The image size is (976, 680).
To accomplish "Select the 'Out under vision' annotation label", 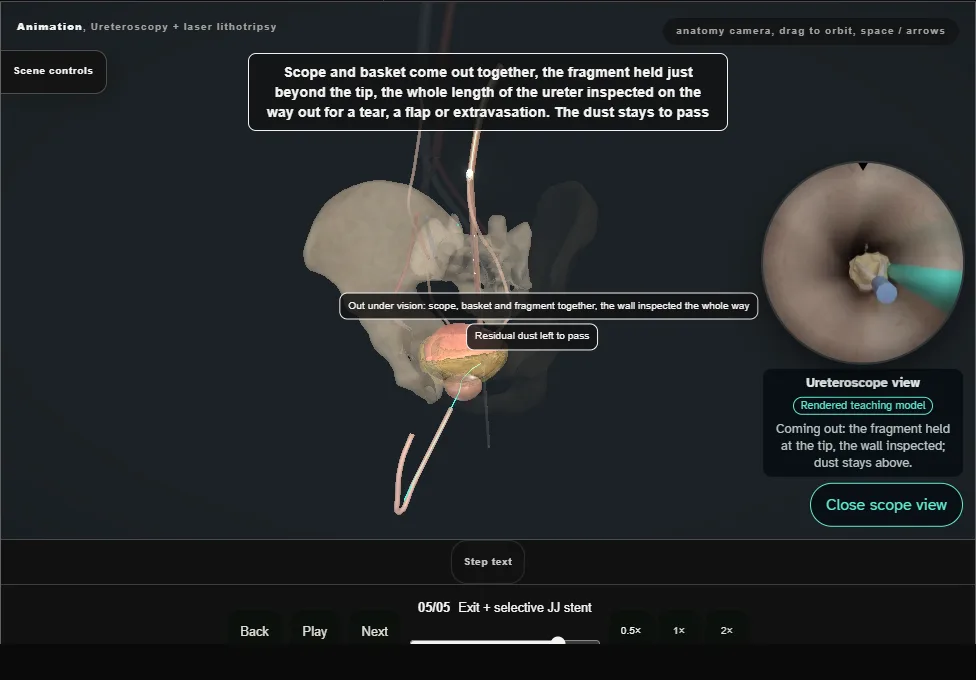I will (548, 306).
